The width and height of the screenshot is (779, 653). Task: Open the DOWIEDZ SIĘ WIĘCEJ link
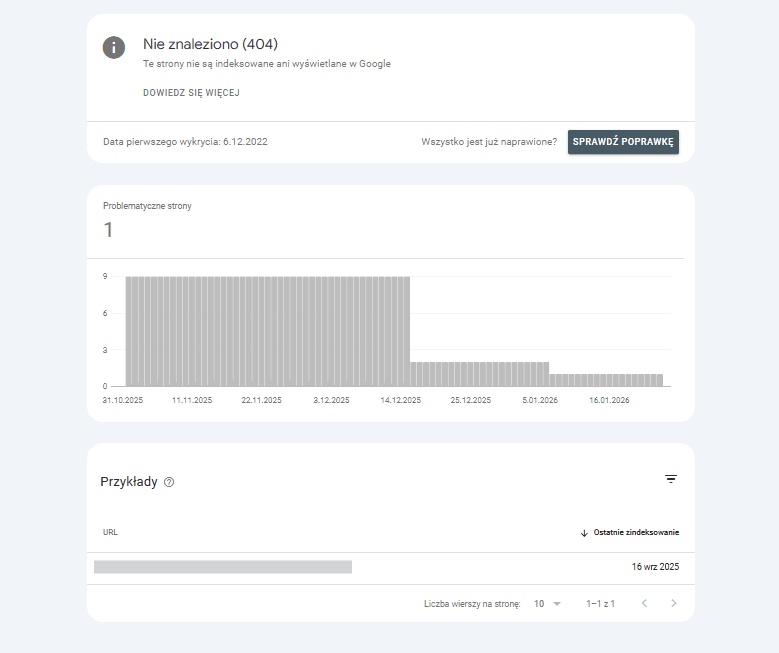[191, 93]
